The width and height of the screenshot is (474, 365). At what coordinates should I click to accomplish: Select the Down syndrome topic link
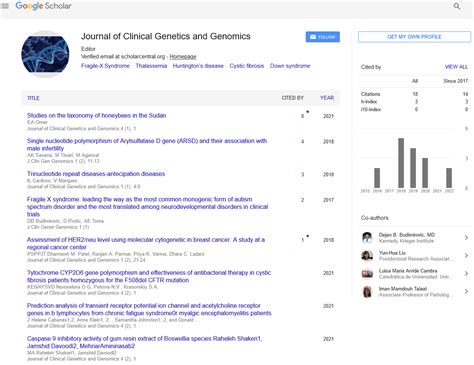coord(290,66)
